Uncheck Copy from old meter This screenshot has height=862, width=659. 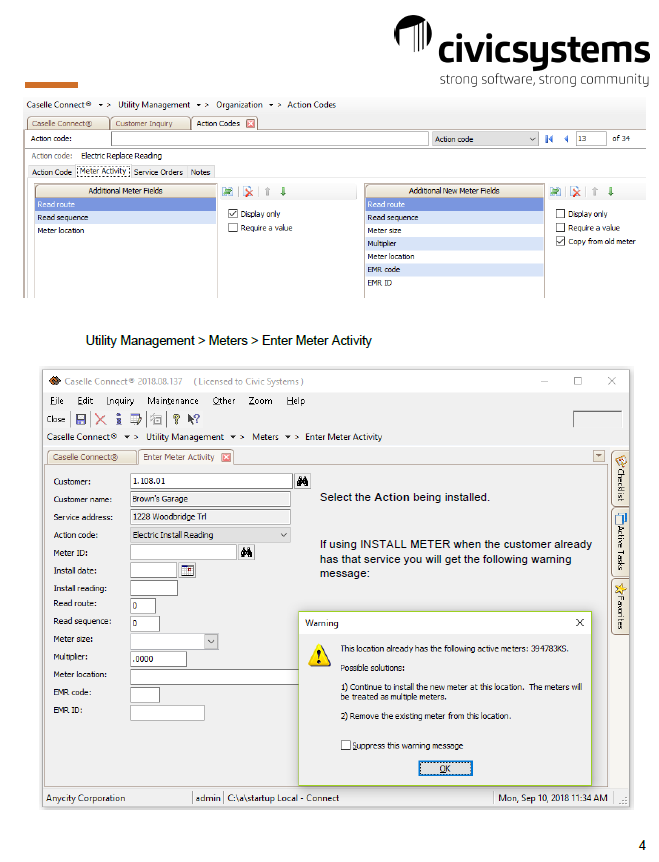(x=561, y=241)
